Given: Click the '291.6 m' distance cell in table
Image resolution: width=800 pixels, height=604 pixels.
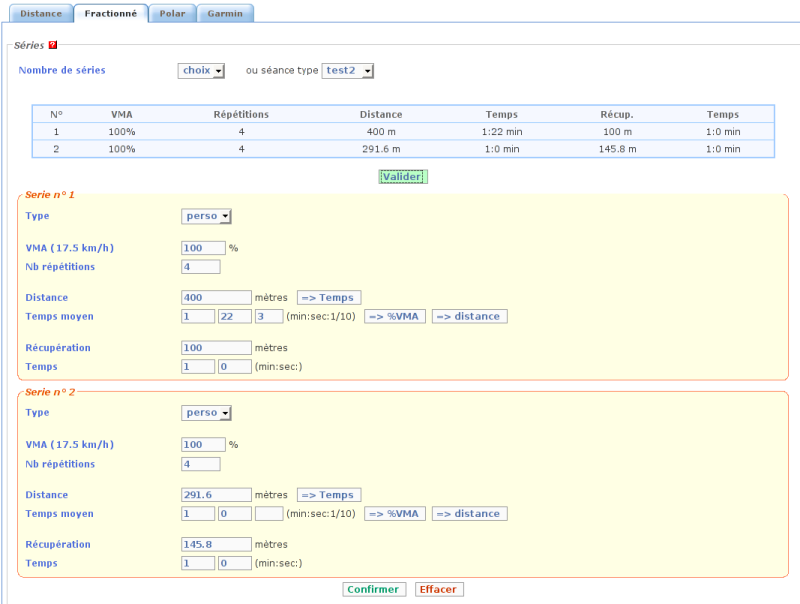Looking at the screenshot, I should tap(381, 149).
